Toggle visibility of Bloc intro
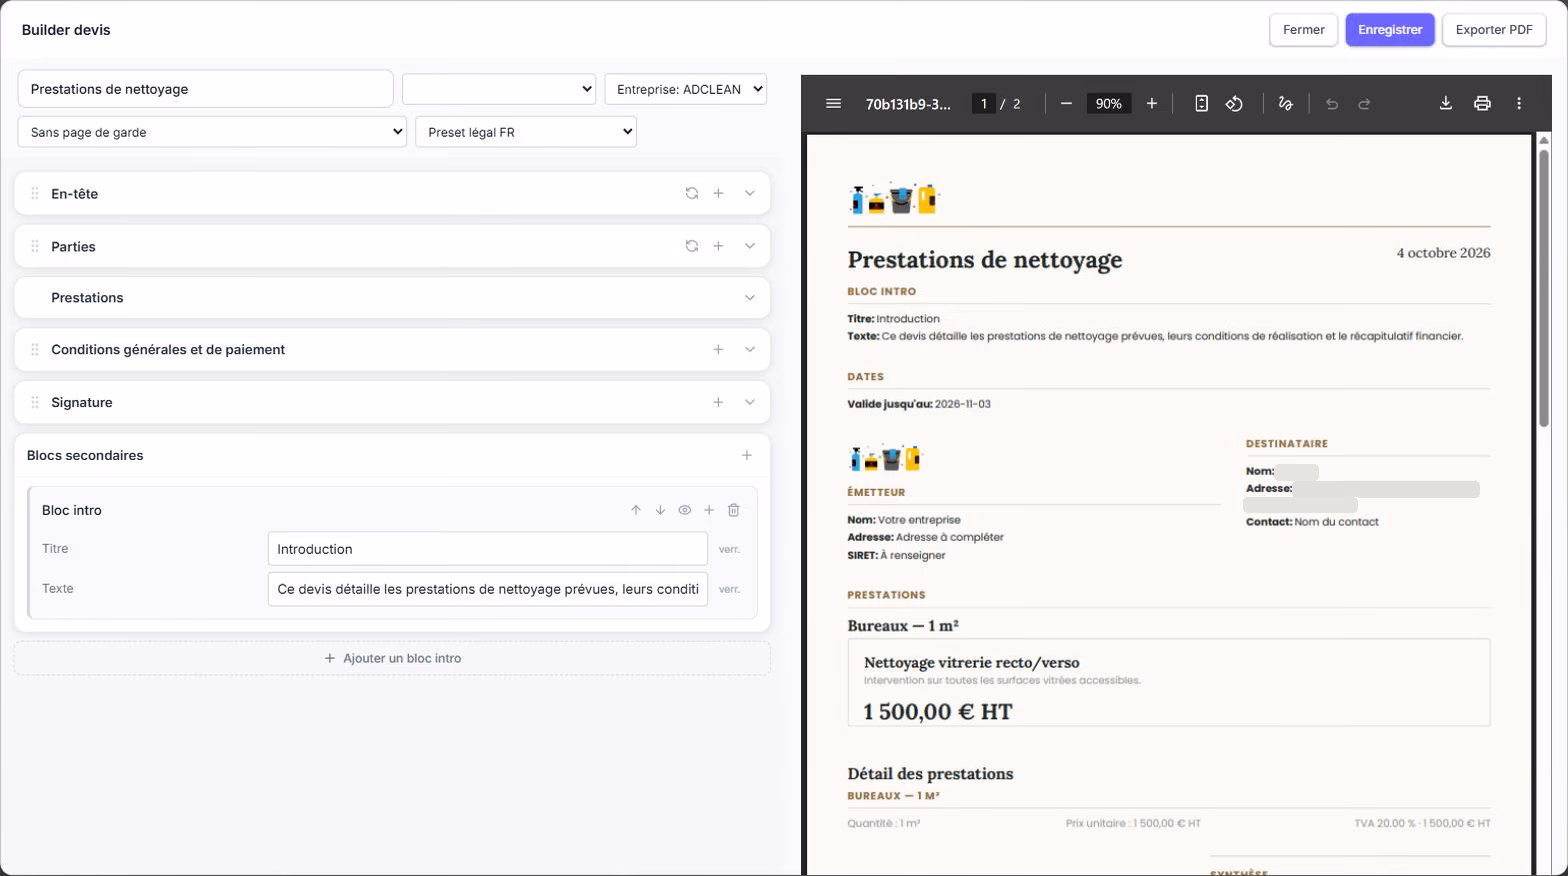Image resolution: width=1568 pixels, height=876 pixels. (685, 510)
